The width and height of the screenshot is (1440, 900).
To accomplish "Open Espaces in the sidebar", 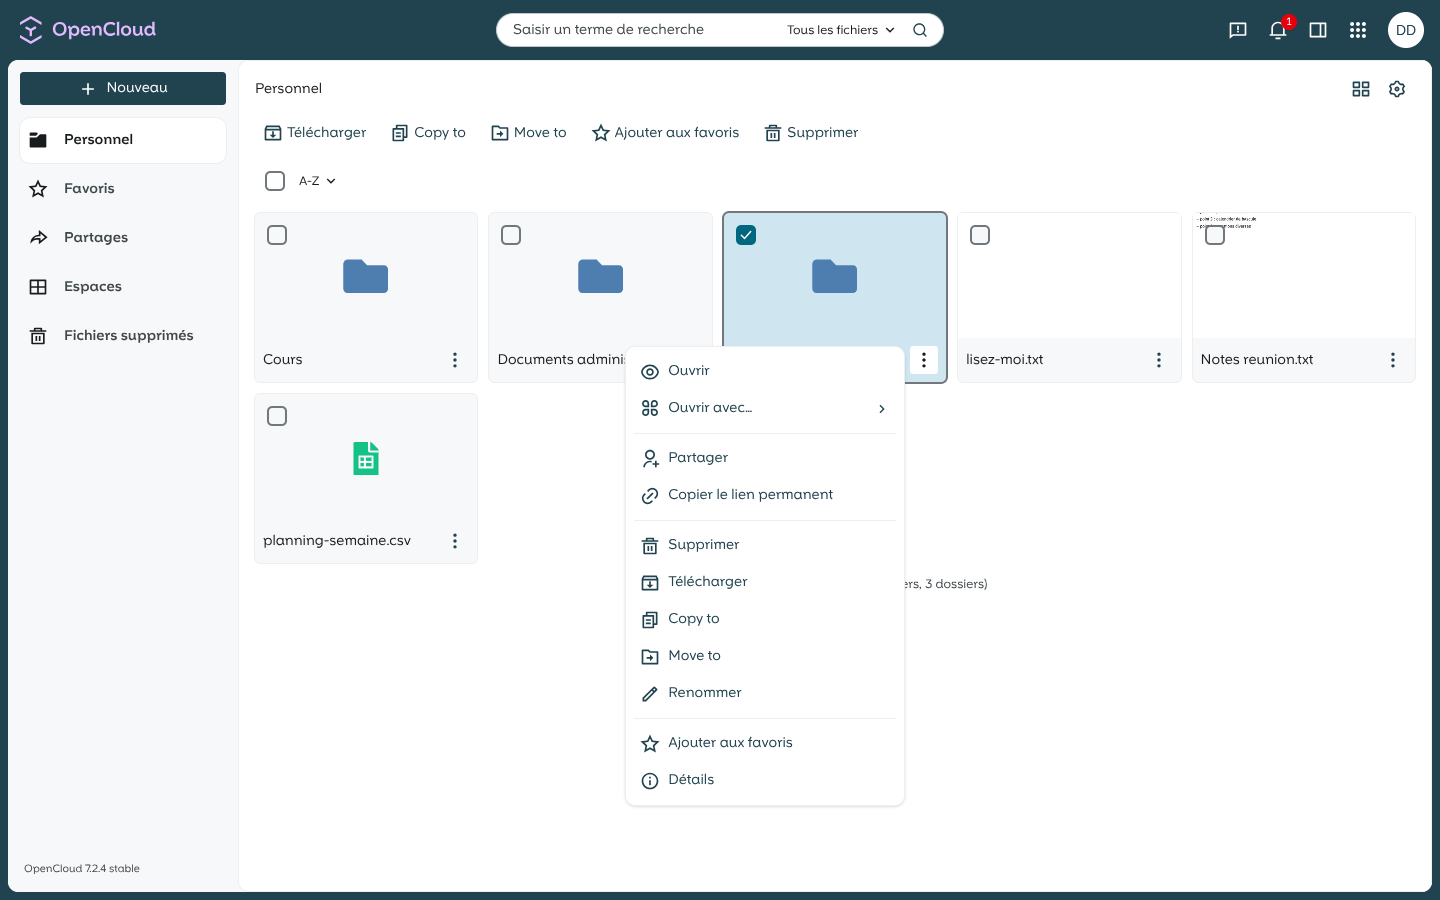I will click(123, 287).
